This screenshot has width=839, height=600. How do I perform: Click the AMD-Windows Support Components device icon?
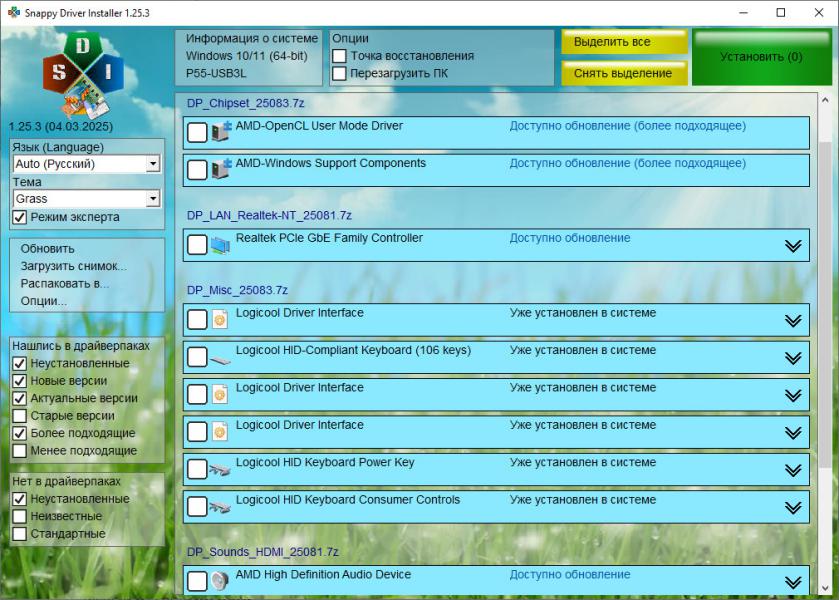pos(220,169)
